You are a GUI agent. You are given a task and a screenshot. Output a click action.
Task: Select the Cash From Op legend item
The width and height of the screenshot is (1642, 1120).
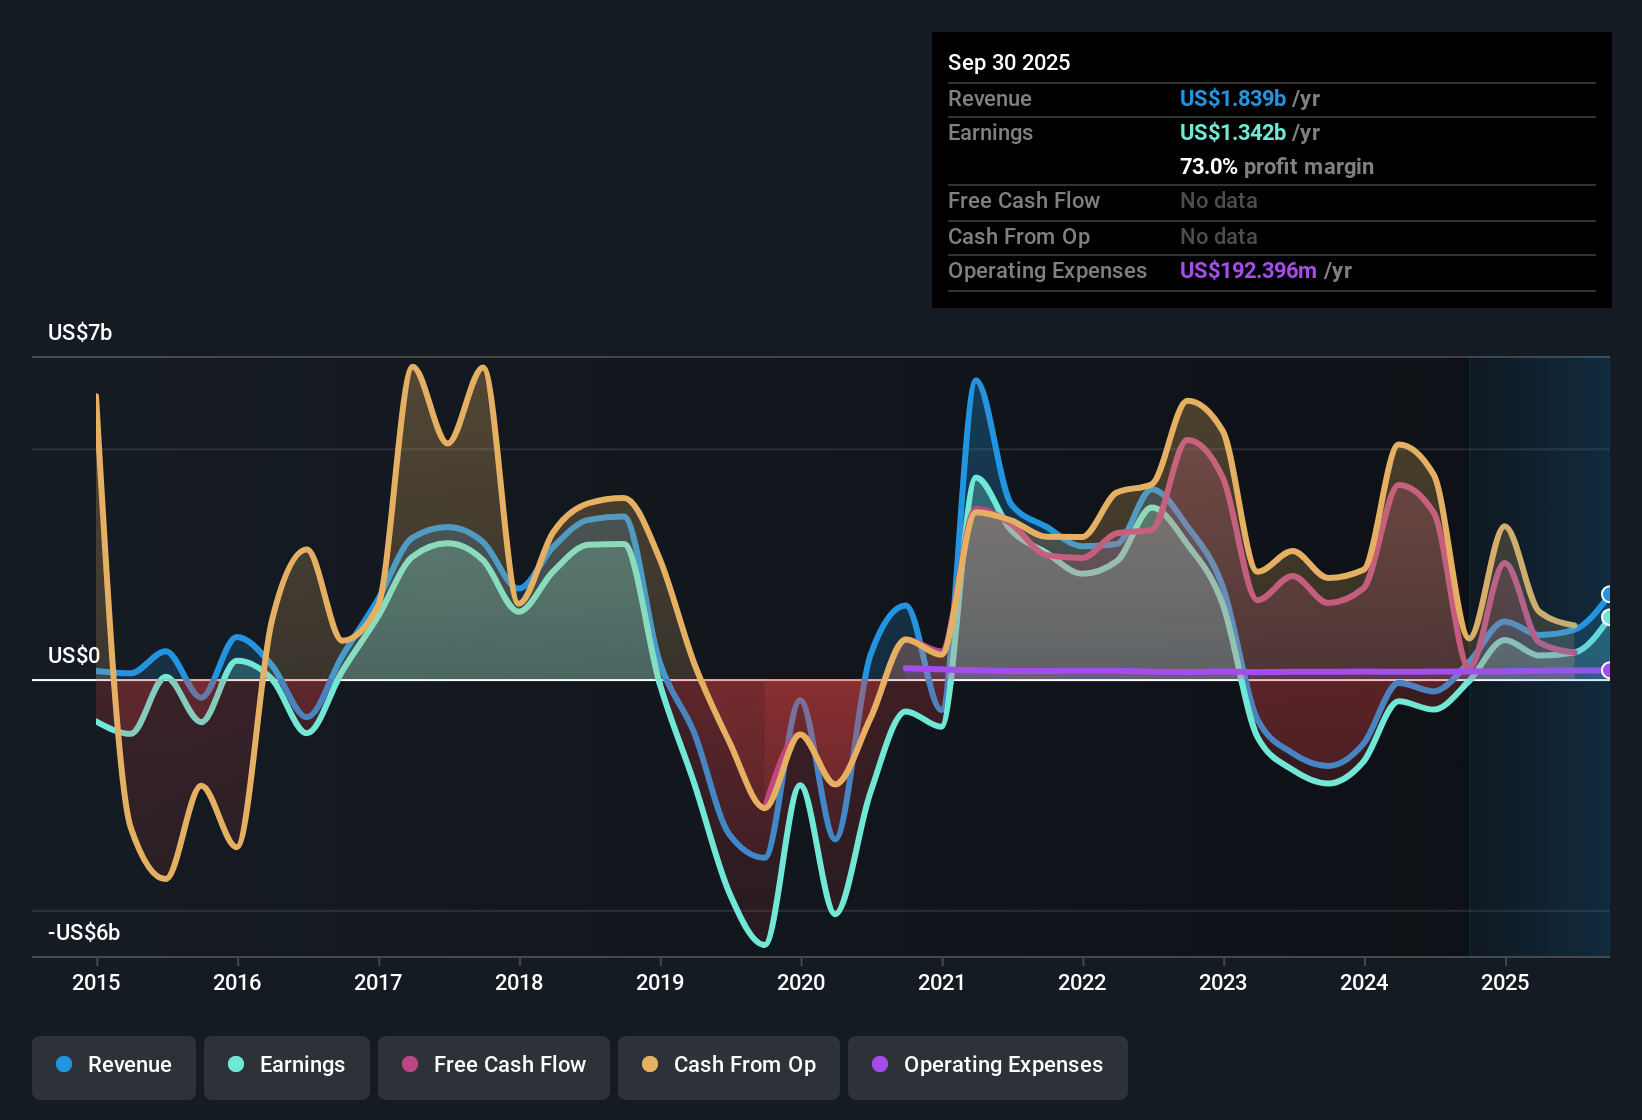(x=728, y=1065)
